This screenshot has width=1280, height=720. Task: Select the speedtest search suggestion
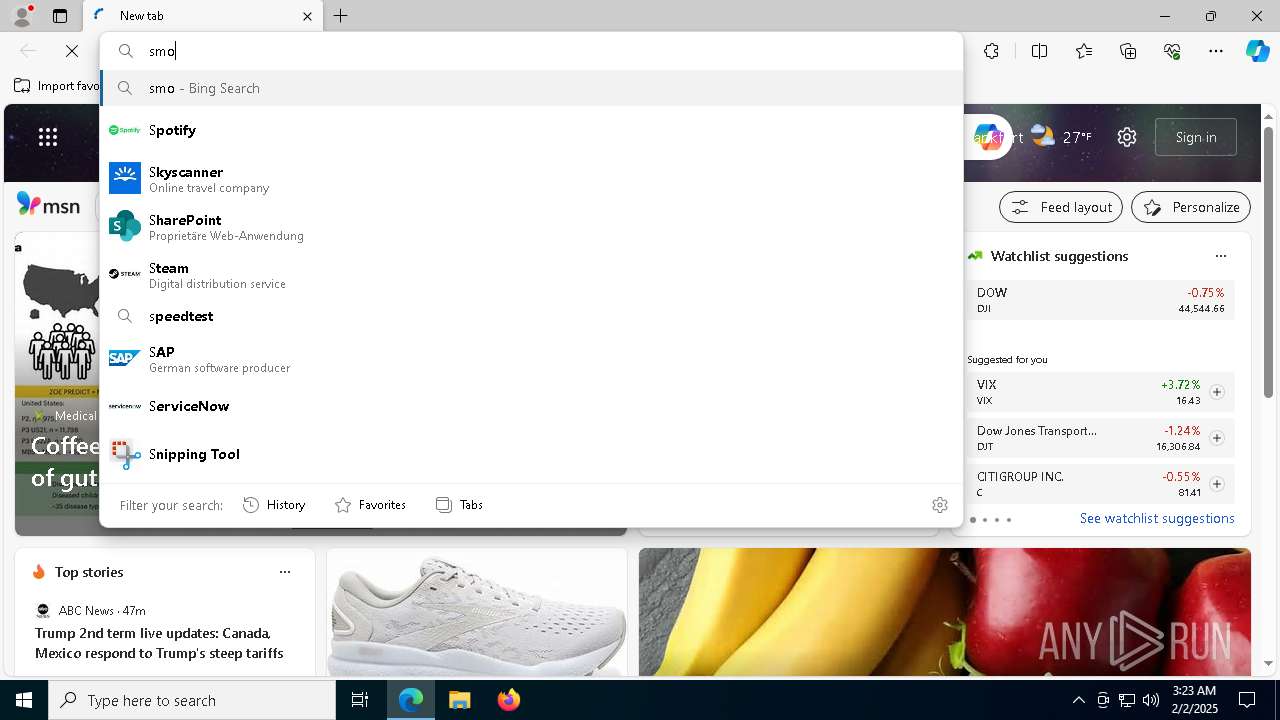(531, 316)
